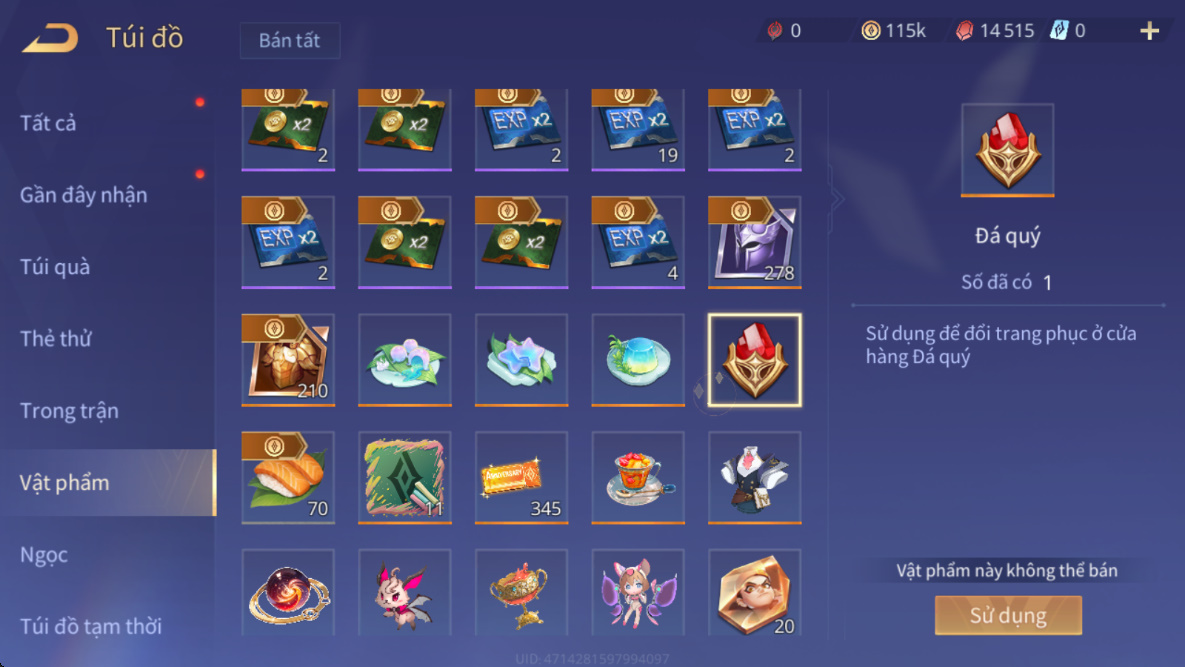Open the Tất cả category tab
1185x667 pixels.
48,123
